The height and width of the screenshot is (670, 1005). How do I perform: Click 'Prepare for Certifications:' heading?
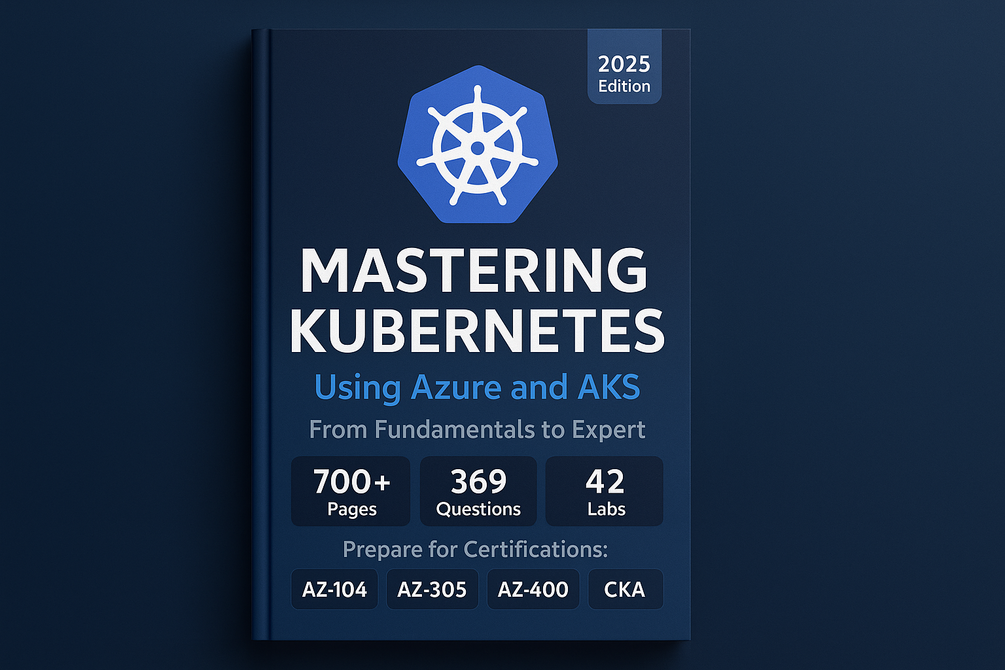(475, 549)
